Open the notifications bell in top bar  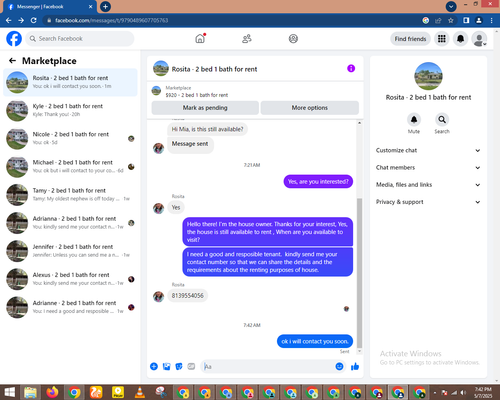pos(460,39)
